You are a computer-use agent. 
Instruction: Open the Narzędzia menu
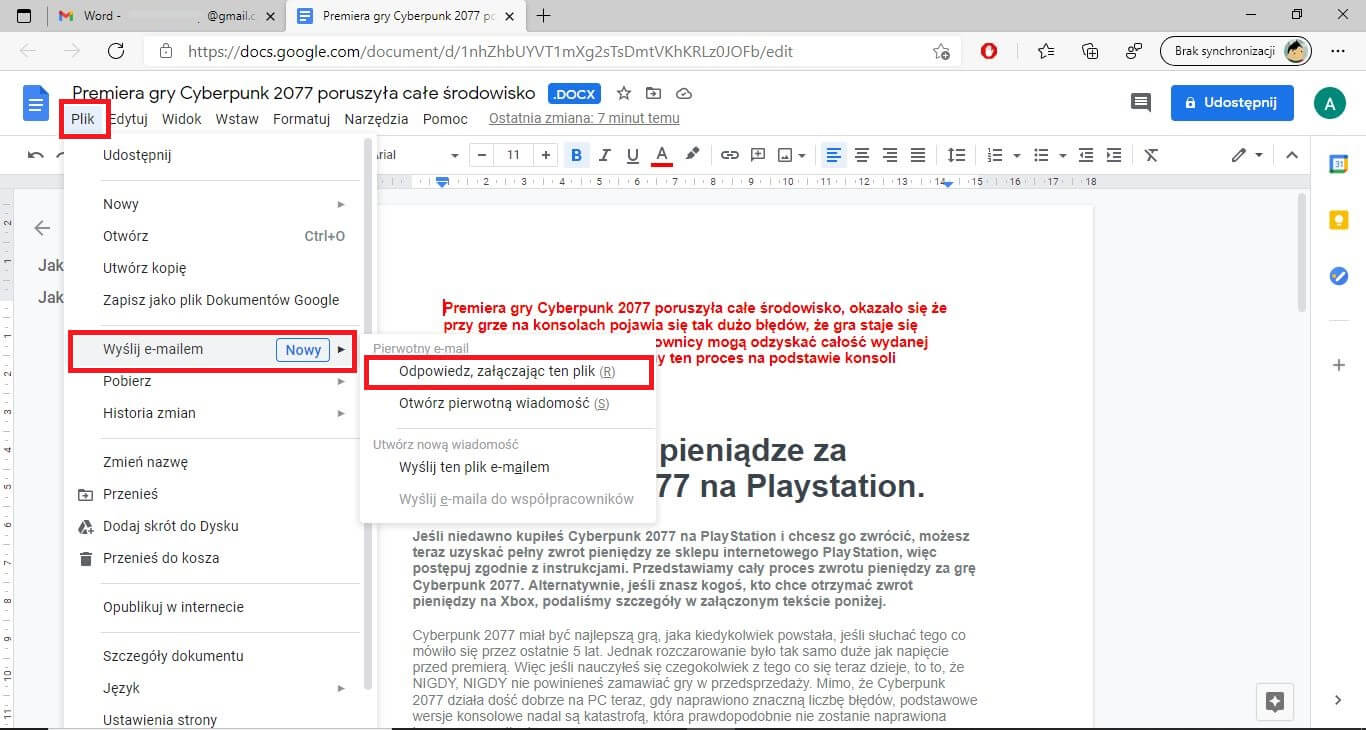pos(376,119)
